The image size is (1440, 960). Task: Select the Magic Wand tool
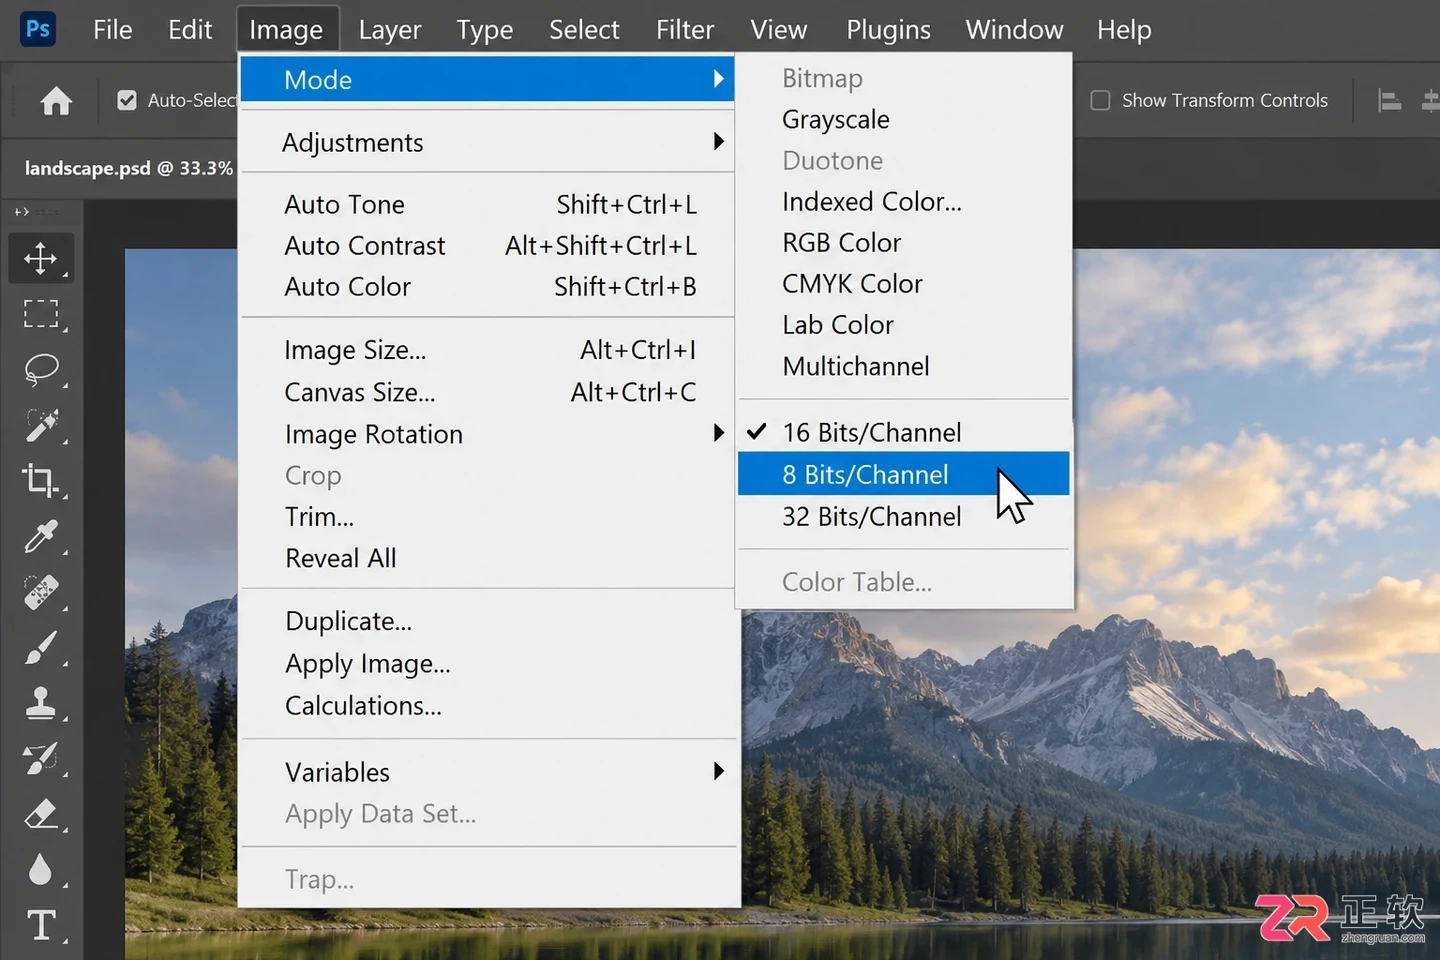(x=41, y=426)
